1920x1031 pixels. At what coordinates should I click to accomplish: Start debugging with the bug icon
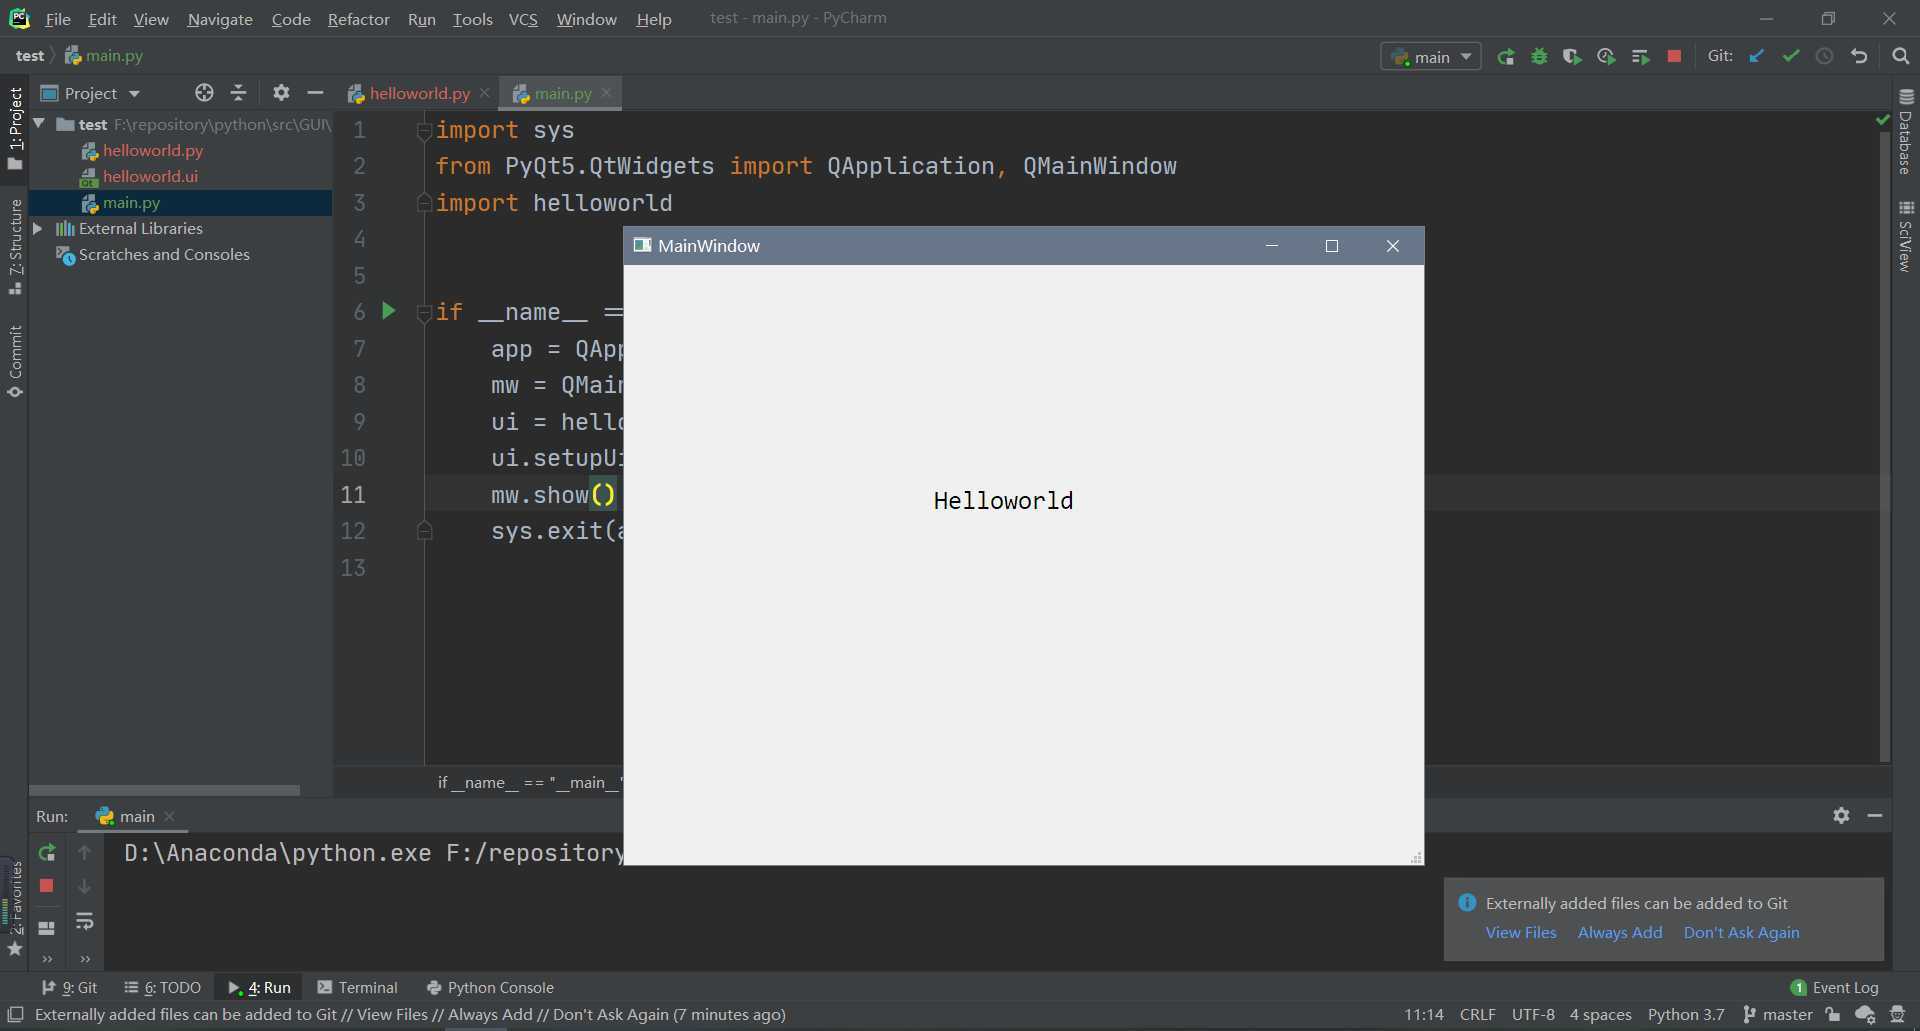pos(1540,57)
